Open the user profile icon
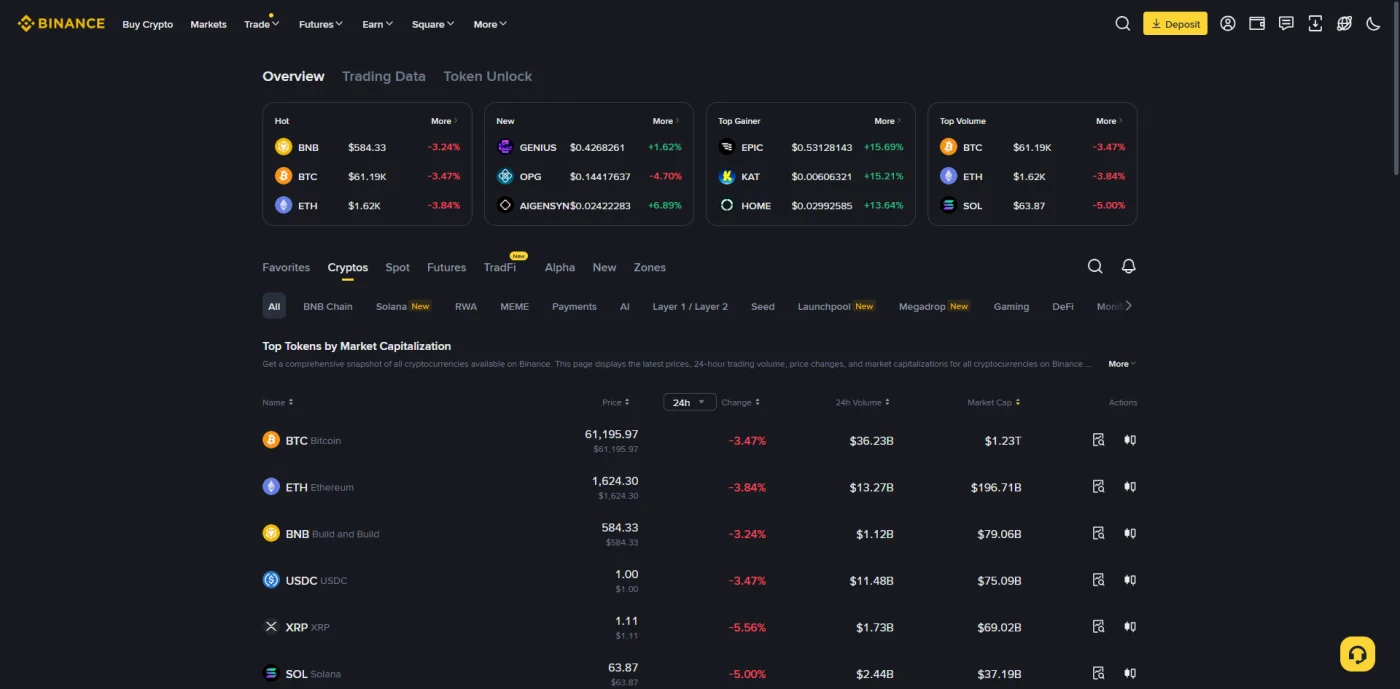 click(1228, 24)
